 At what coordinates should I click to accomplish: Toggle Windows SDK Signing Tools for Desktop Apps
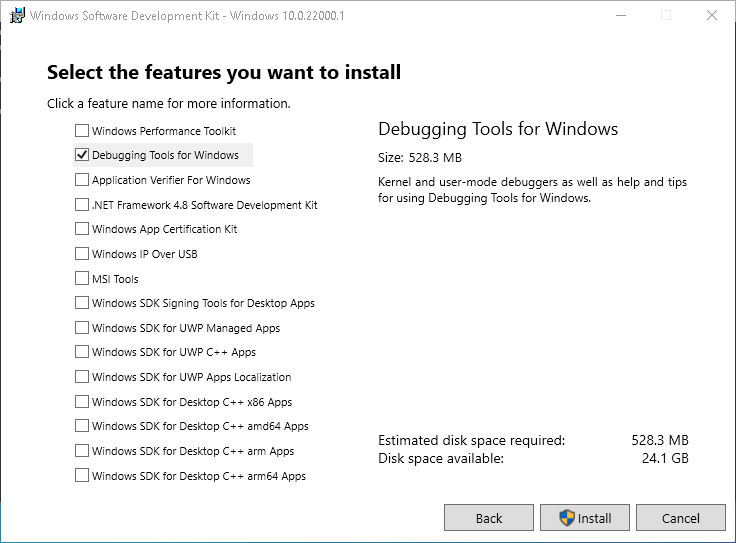[x=82, y=303]
